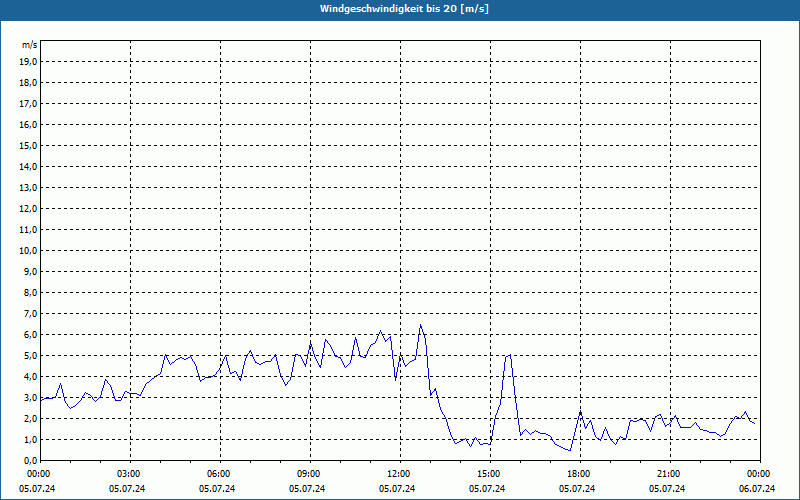The image size is (800, 500).
Task: Select y-axis value '7,0'
Action: coord(31,313)
